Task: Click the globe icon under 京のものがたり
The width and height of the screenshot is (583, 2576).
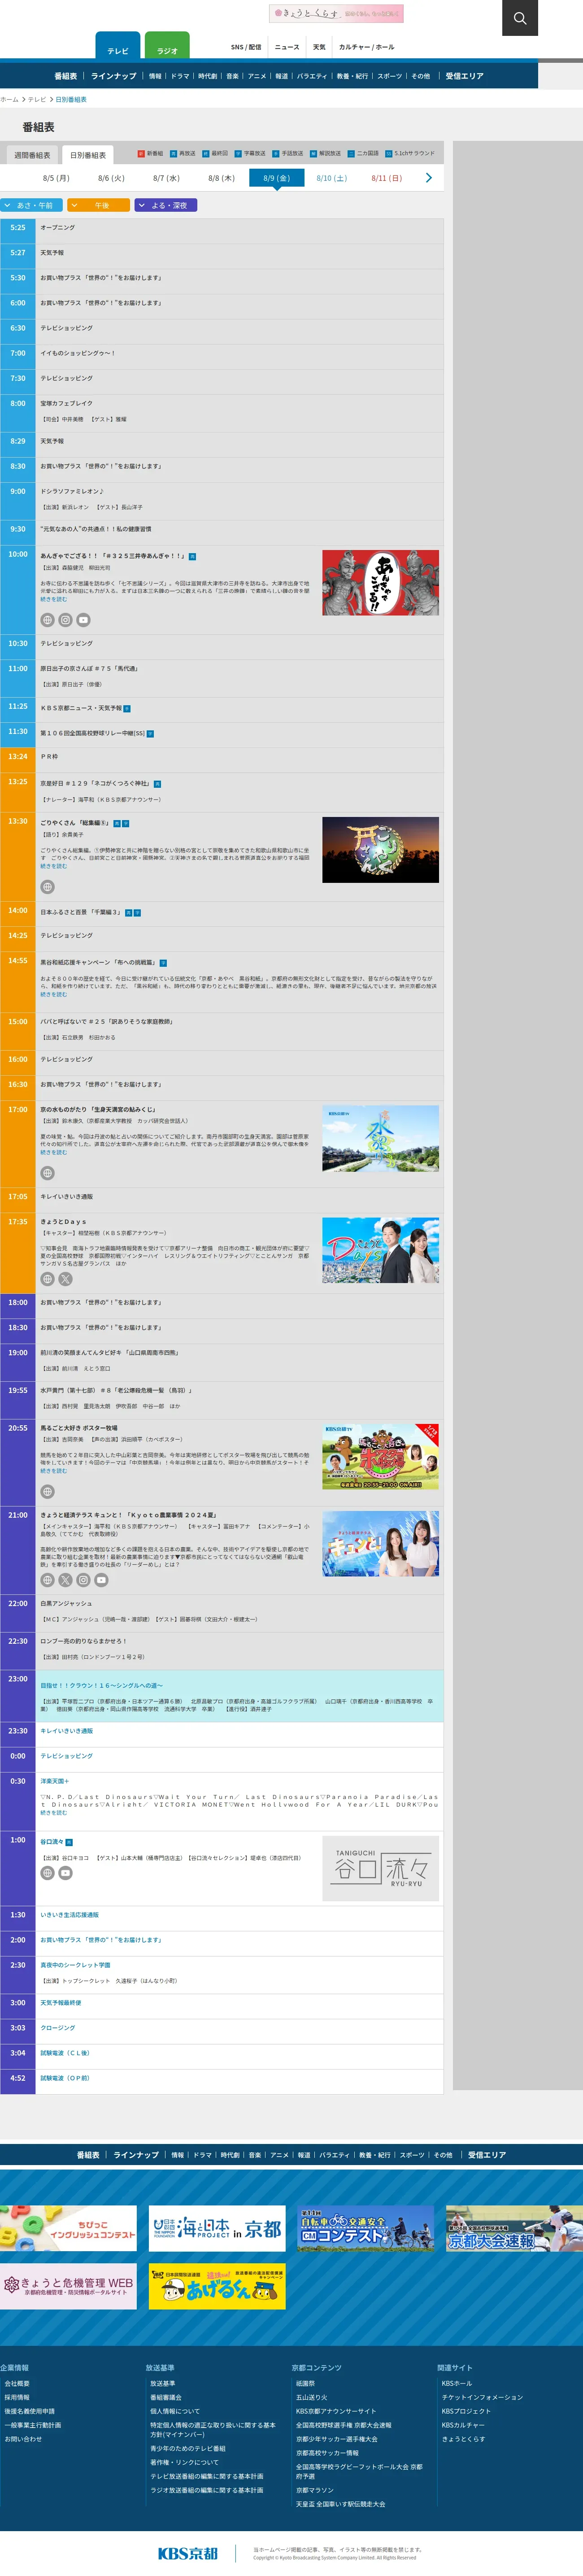Action: tap(47, 1173)
